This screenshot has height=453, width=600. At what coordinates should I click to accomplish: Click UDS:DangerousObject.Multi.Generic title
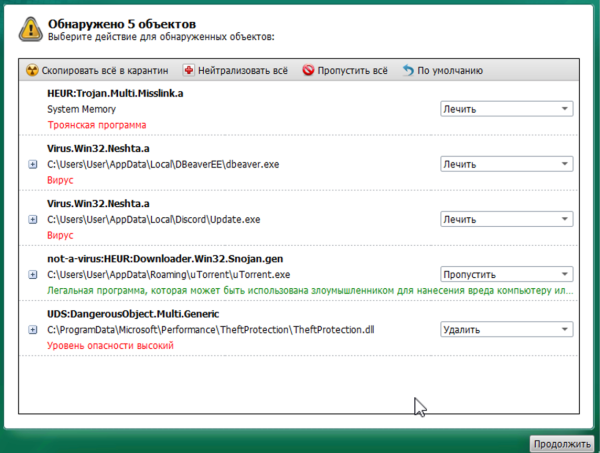click(x=133, y=314)
